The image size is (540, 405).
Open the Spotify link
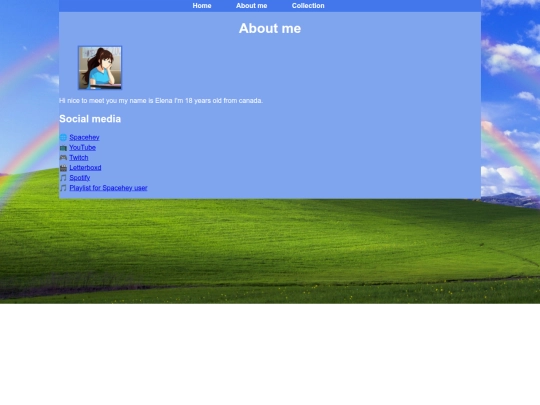point(80,178)
